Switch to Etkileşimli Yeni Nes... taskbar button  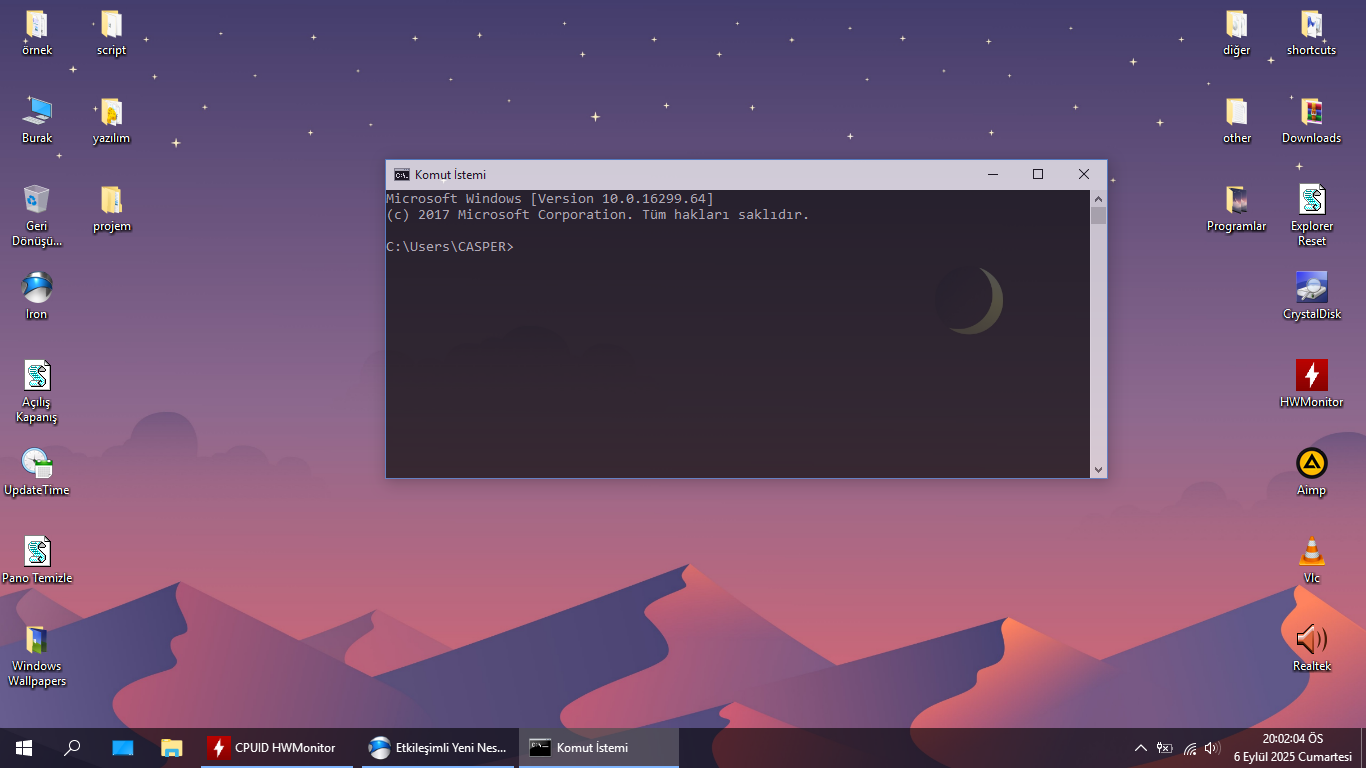437,748
